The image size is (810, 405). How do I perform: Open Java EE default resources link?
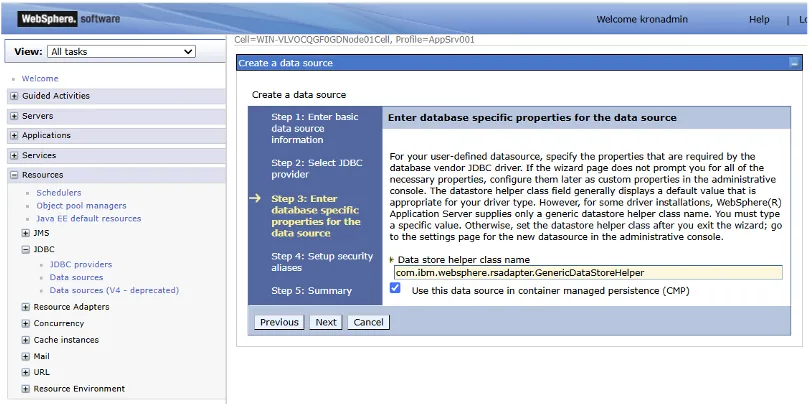88,219
